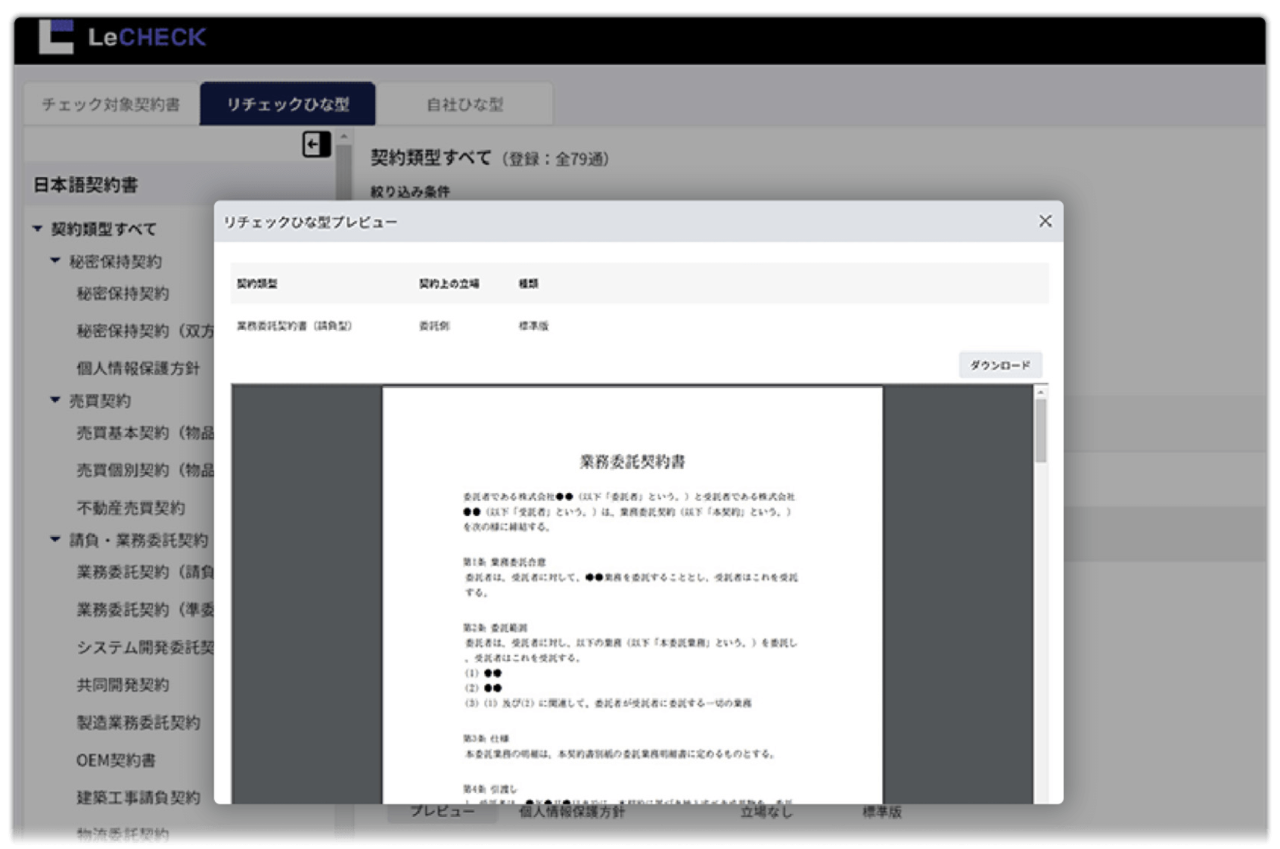Collapse the 秘密保持契約 category
Image resolution: width=1280 pixels, height=849 pixels.
tap(56, 261)
